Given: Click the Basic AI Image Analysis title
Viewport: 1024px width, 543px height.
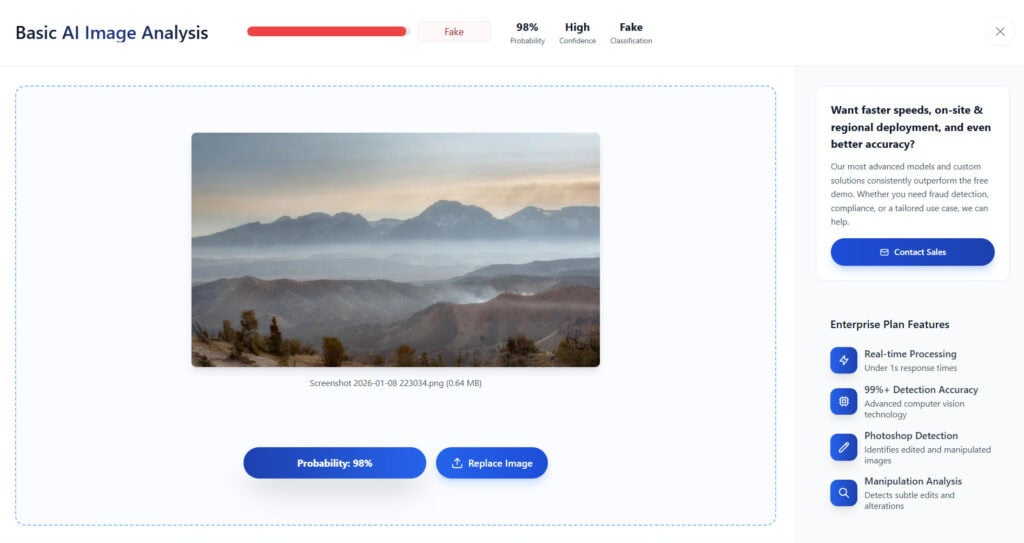Looking at the screenshot, I should coord(112,33).
